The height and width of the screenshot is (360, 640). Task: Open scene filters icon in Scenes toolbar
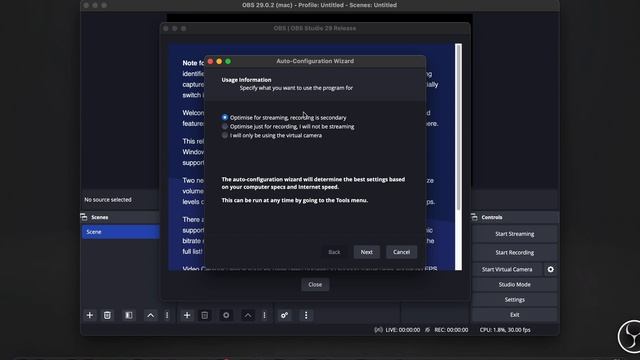(x=129, y=315)
